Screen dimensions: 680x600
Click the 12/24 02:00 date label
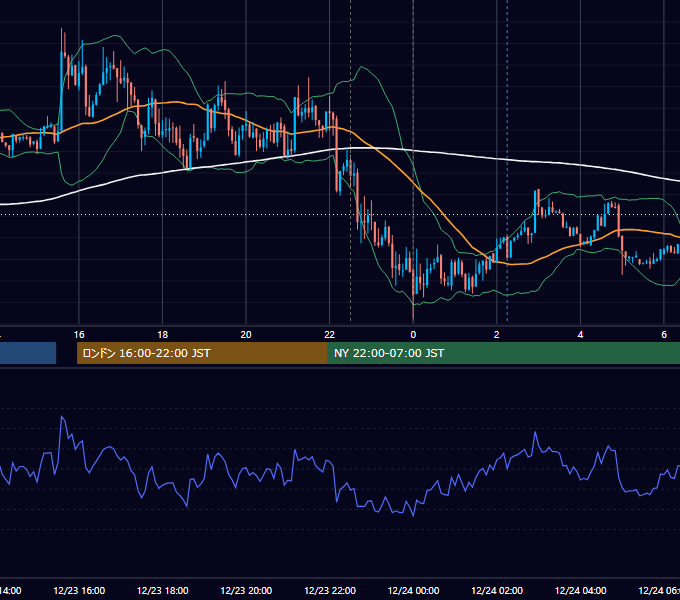click(497, 590)
